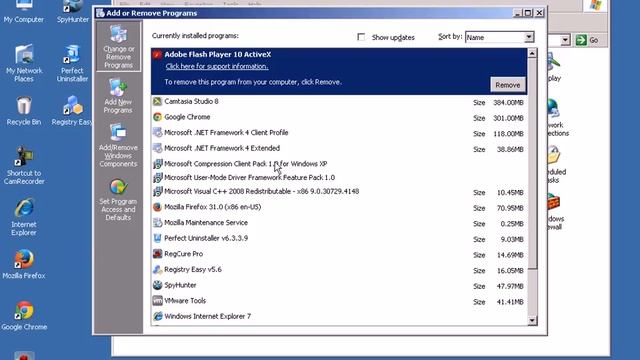Click the 47.97MB size value for SpyHunter

tap(510, 286)
